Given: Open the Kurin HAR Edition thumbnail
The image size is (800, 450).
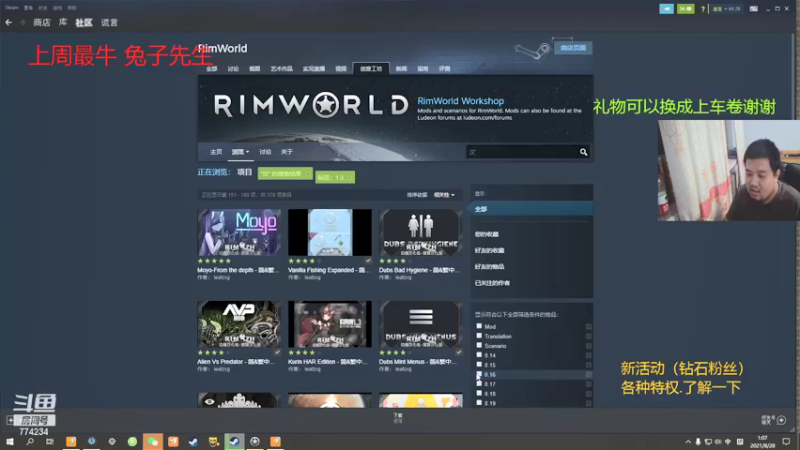Looking at the screenshot, I should coord(330,324).
